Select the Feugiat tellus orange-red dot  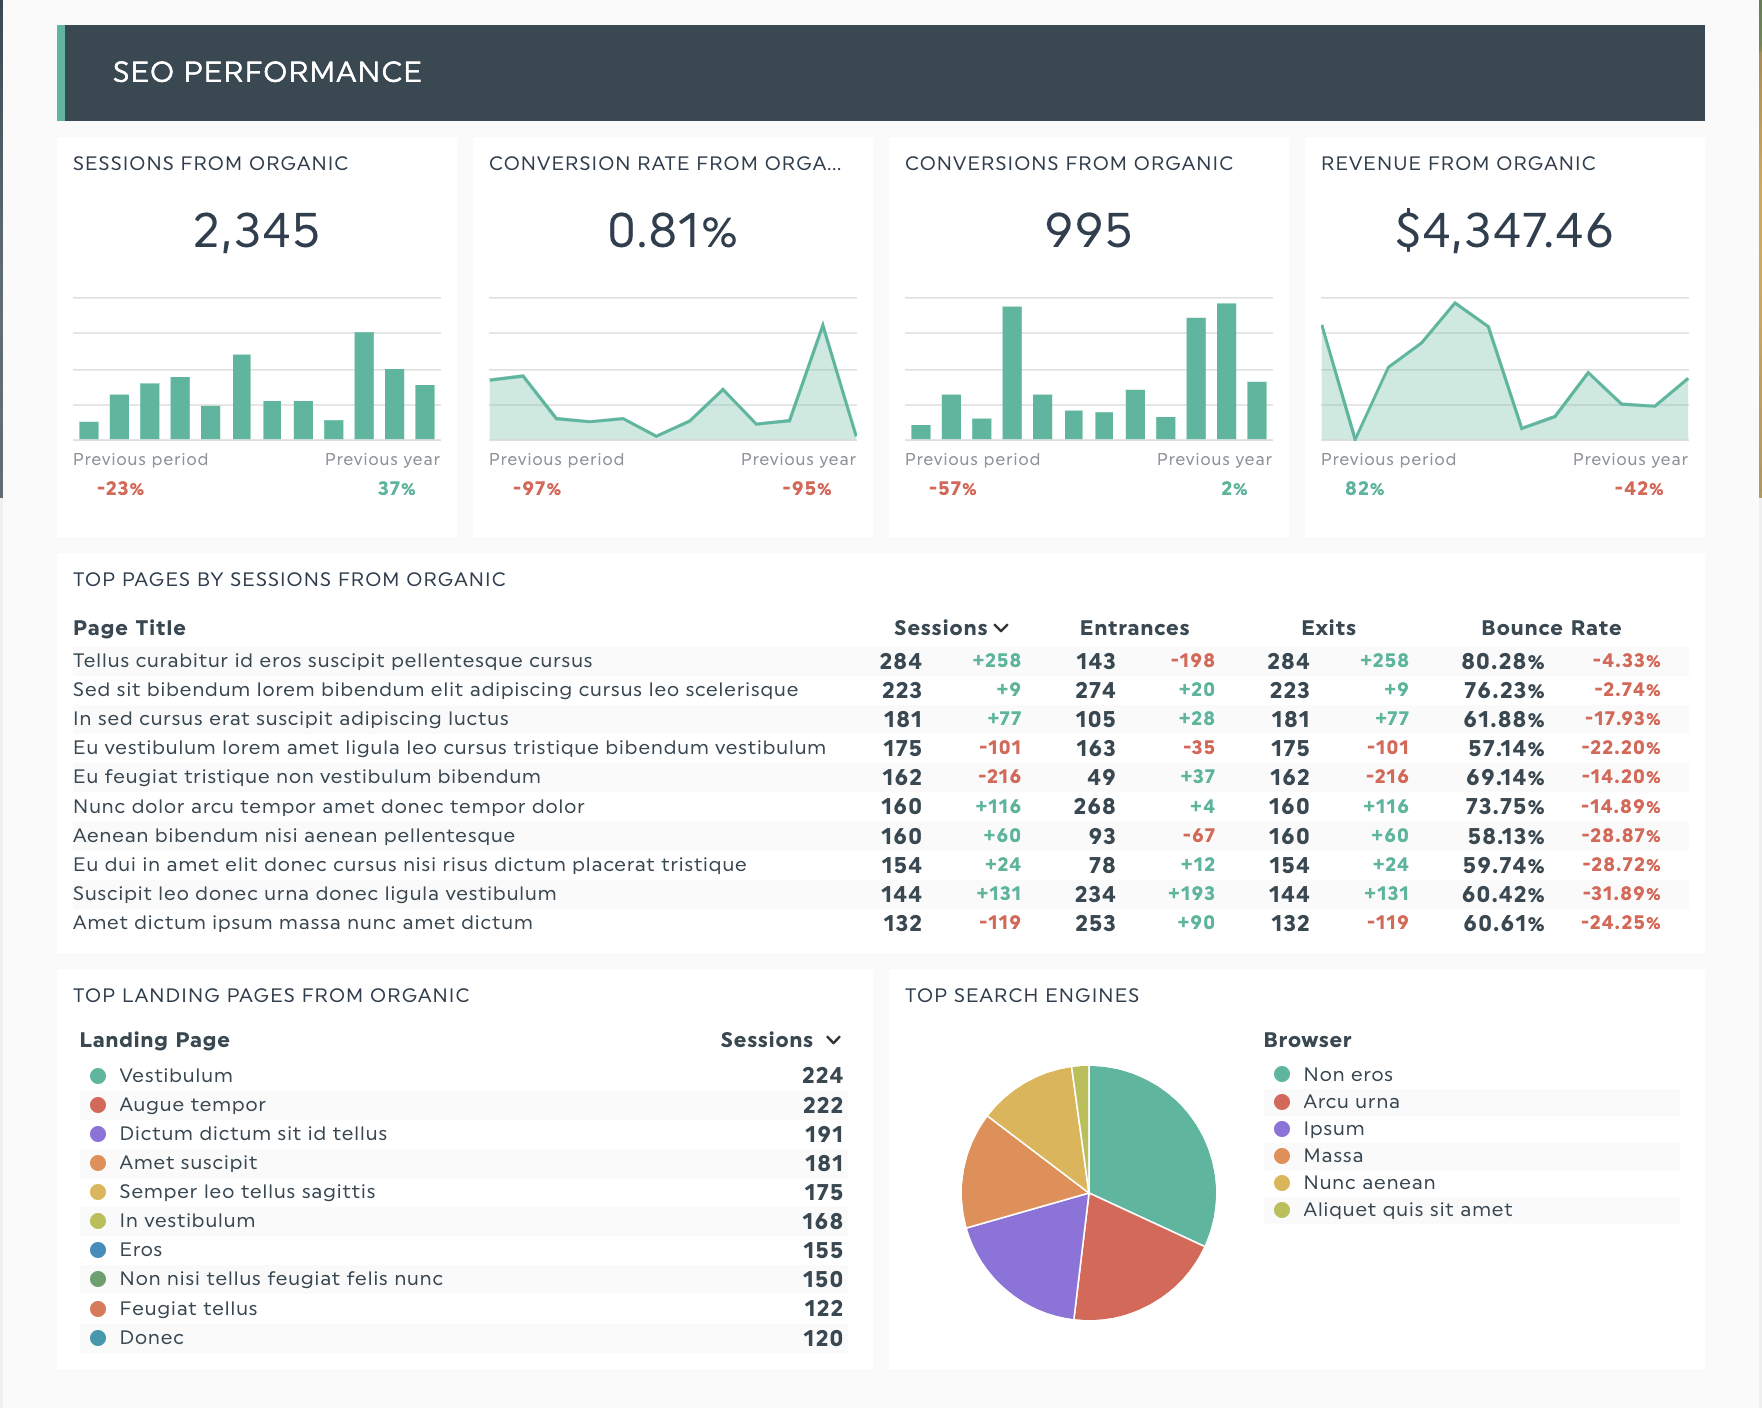[98, 1309]
